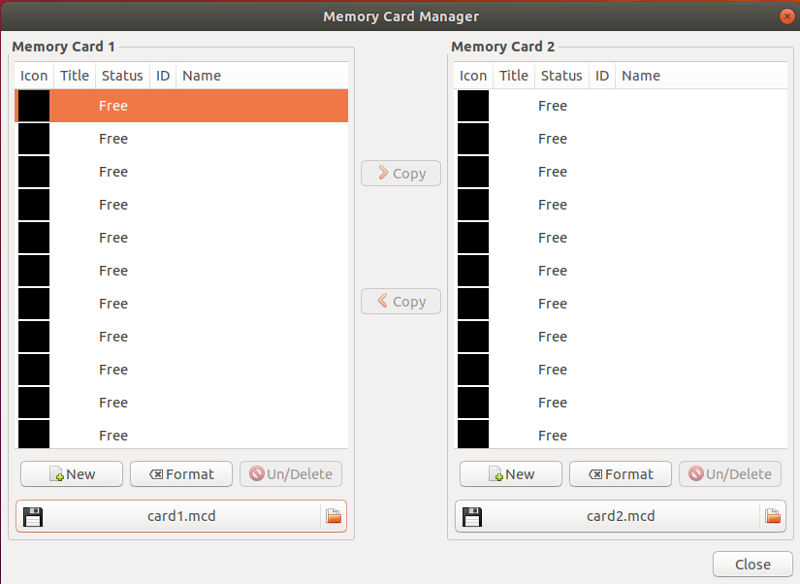Click the right-arrow Copy icon between the cards
This screenshot has height=584, width=800.
click(385, 173)
